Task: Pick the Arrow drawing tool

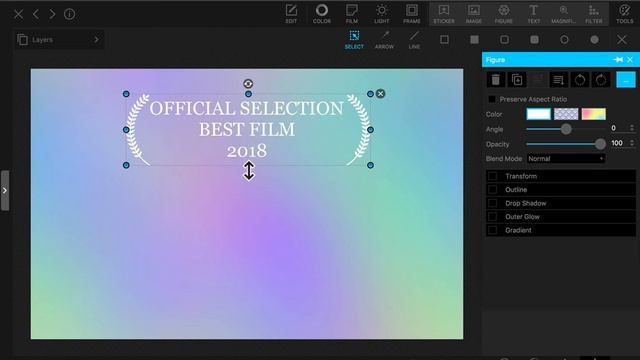Action: pos(384,40)
